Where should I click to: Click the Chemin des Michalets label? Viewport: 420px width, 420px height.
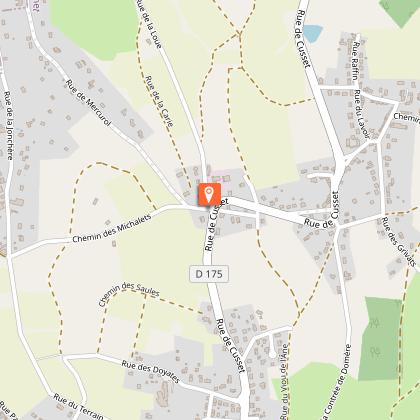click(x=112, y=228)
